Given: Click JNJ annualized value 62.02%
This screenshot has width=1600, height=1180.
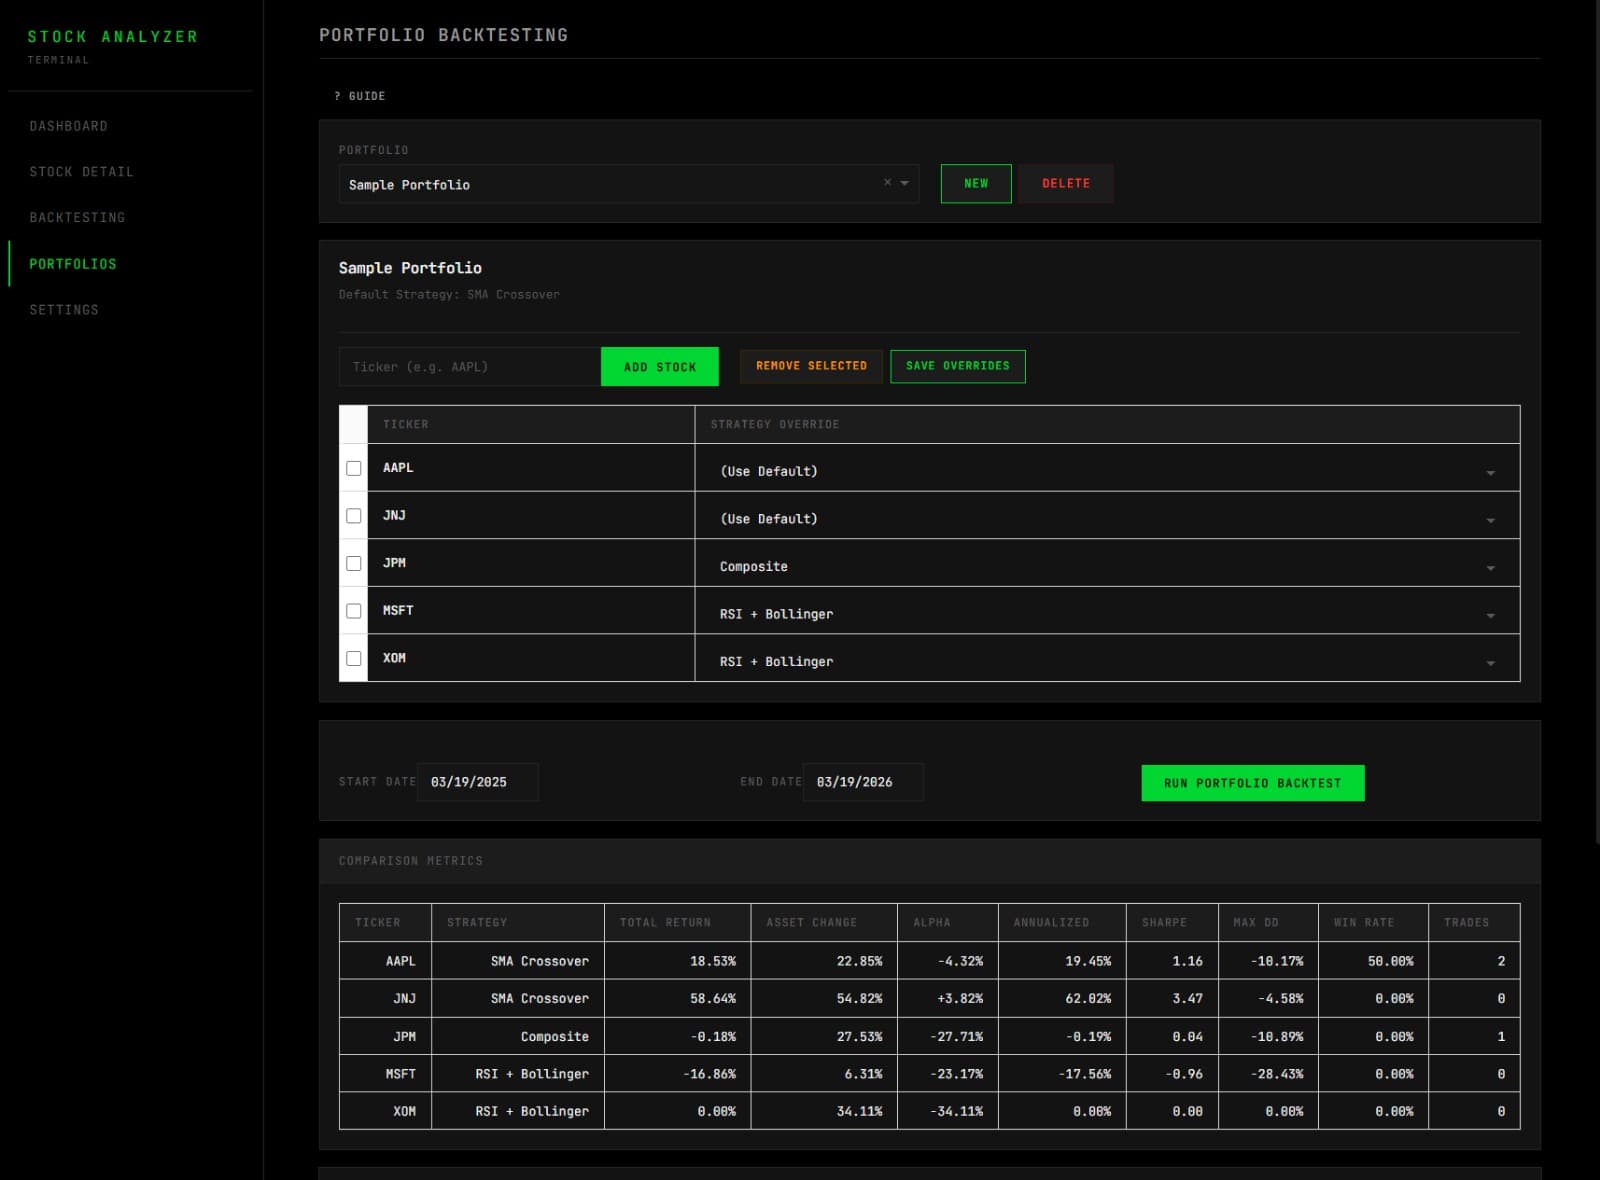Looking at the screenshot, I should point(1088,998).
